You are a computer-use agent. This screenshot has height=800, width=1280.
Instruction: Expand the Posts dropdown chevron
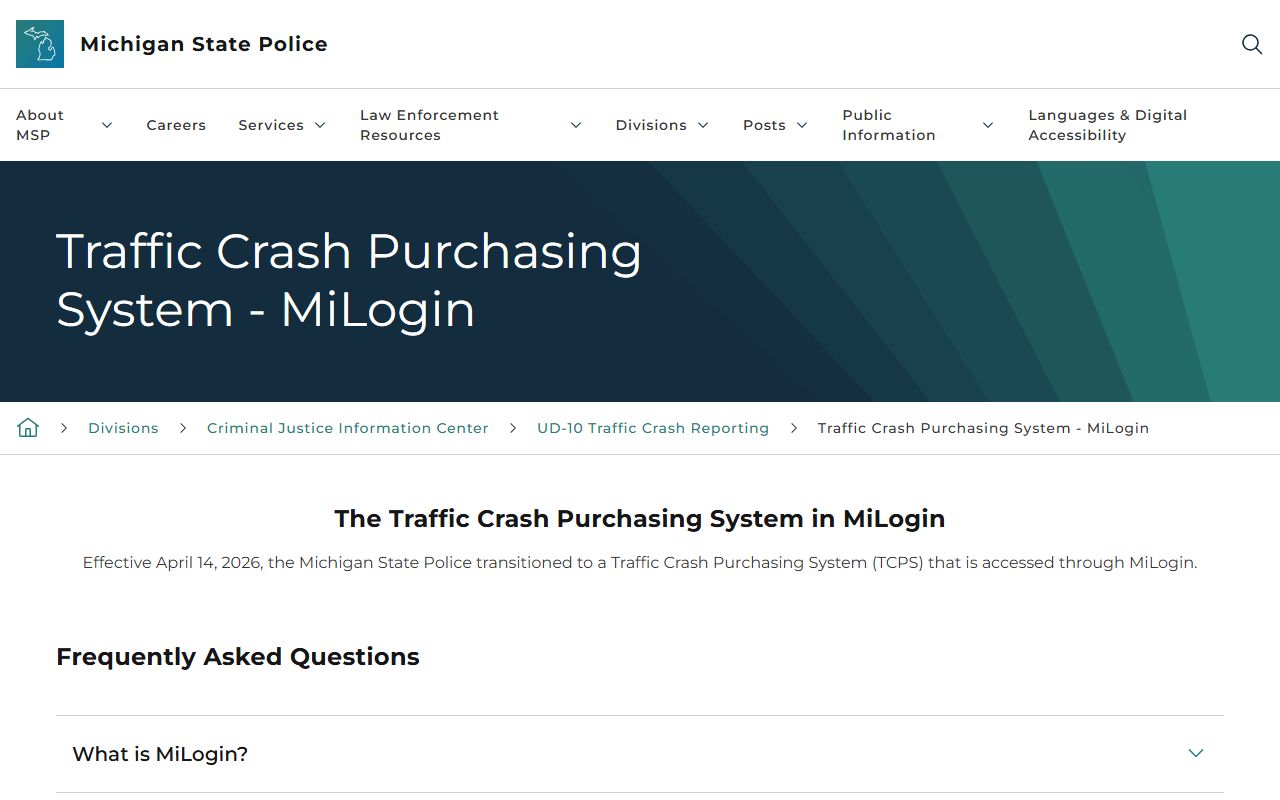pyautogui.click(x=802, y=125)
